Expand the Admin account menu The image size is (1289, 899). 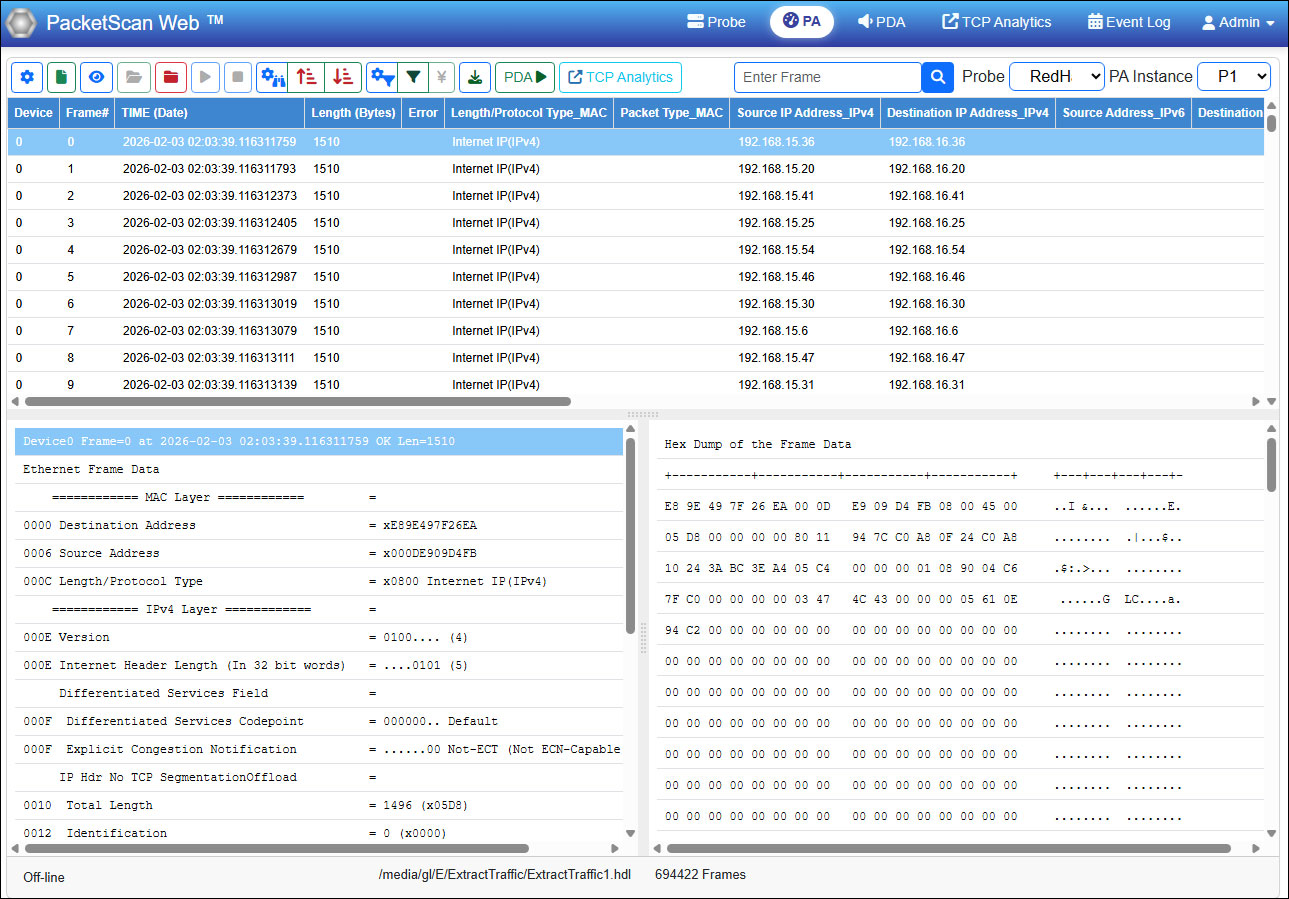(1237, 21)
